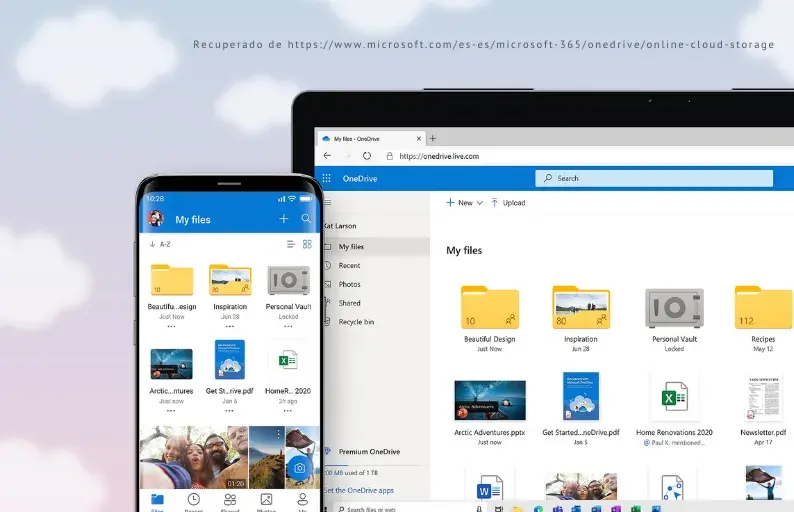This screenshot has height=512, width=794.
Task: Go back with the browser back arrow
Action: (327, 156)
